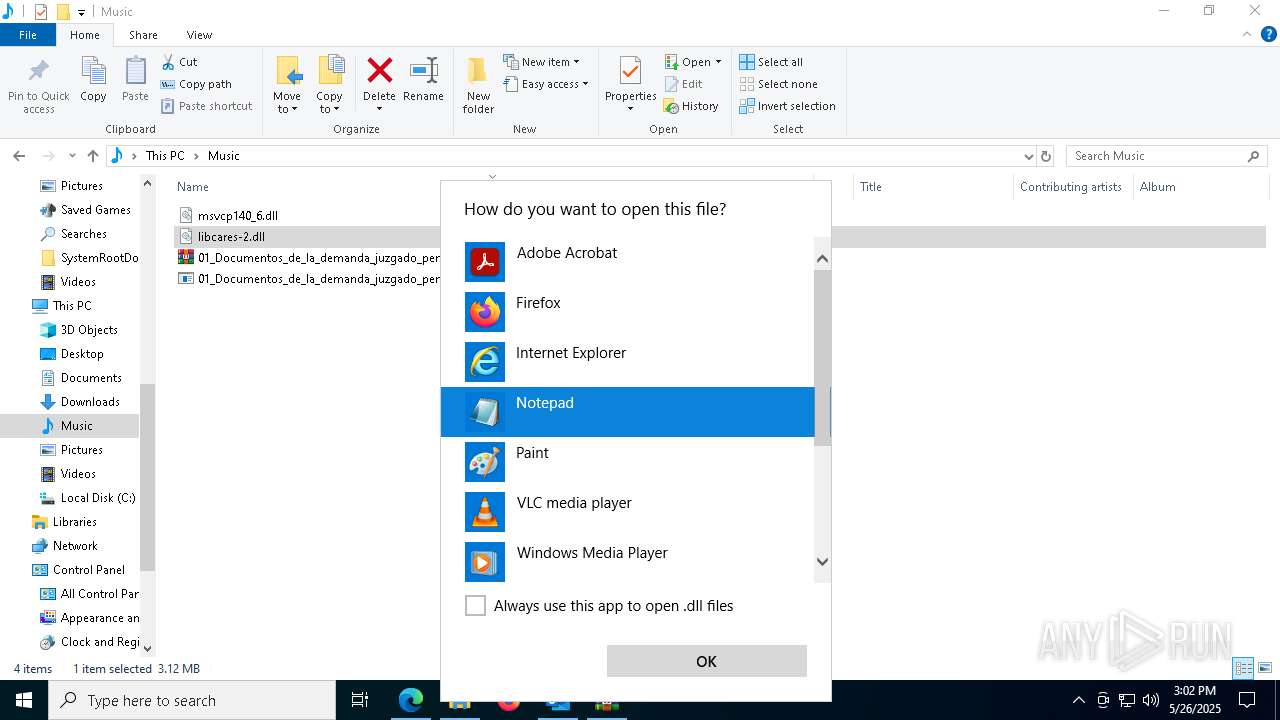Click Select all in ribbon
This screenshot has width=1280, height=720.
771,62
